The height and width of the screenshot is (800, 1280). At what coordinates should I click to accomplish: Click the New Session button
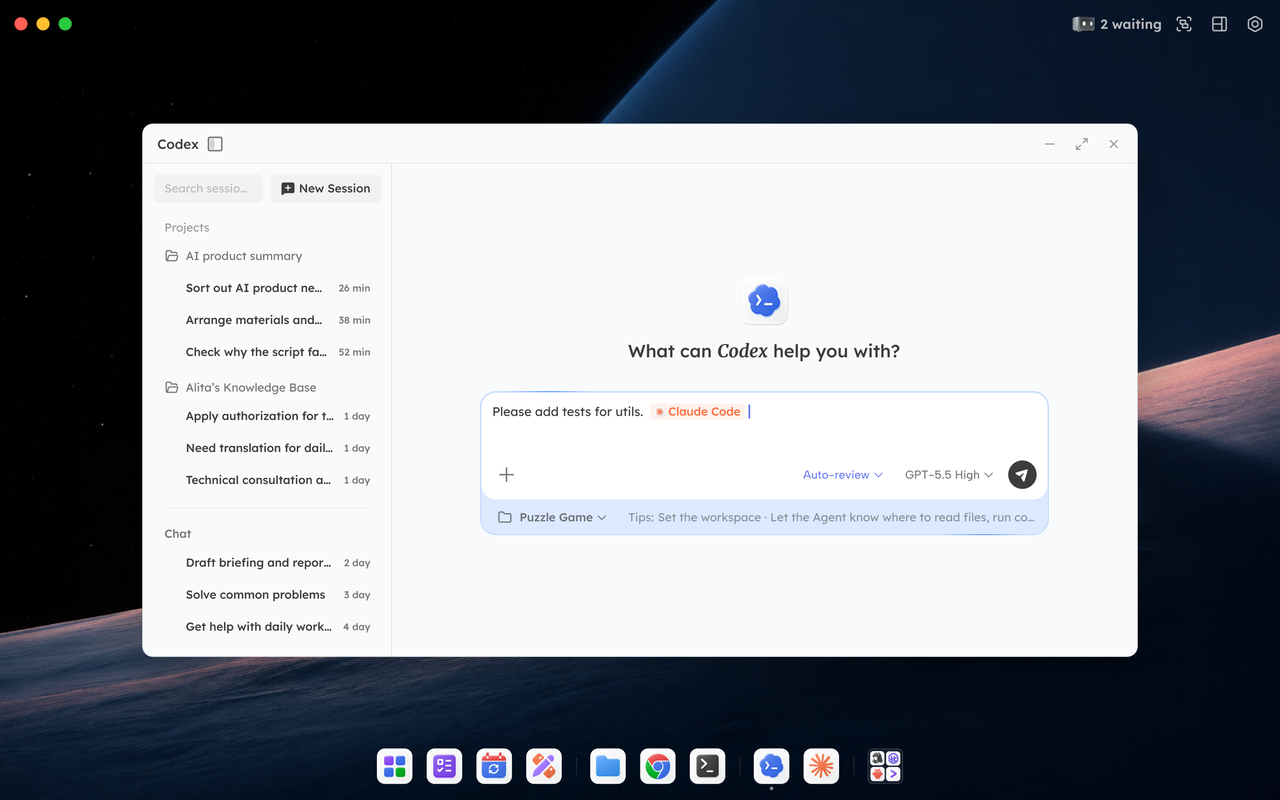pyautogui.click(x=326, y=188)
